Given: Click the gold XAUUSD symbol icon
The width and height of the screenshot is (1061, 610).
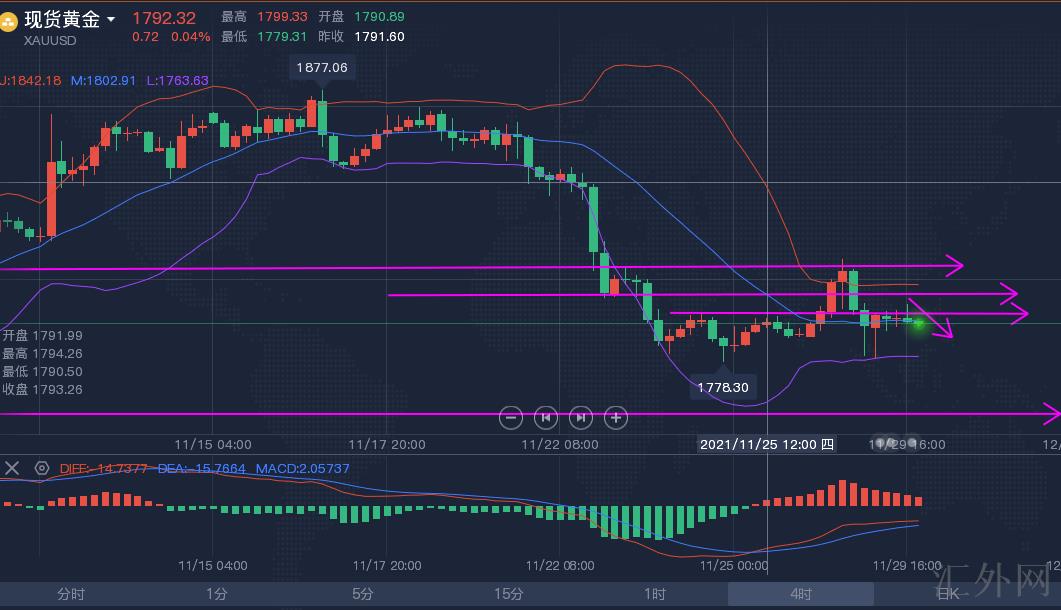Looking at the screenshot, I should coord(11,20).
